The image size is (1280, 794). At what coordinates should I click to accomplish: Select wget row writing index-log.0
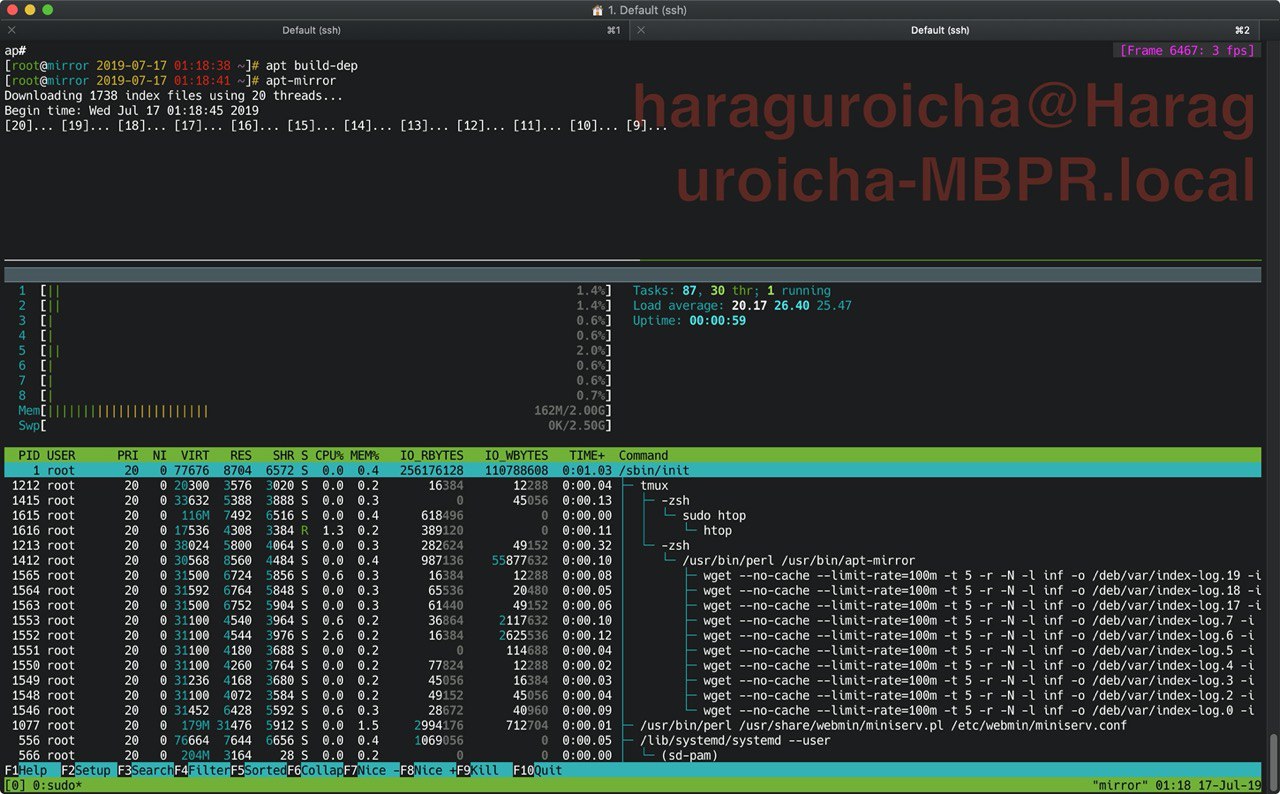pos(632,710)
